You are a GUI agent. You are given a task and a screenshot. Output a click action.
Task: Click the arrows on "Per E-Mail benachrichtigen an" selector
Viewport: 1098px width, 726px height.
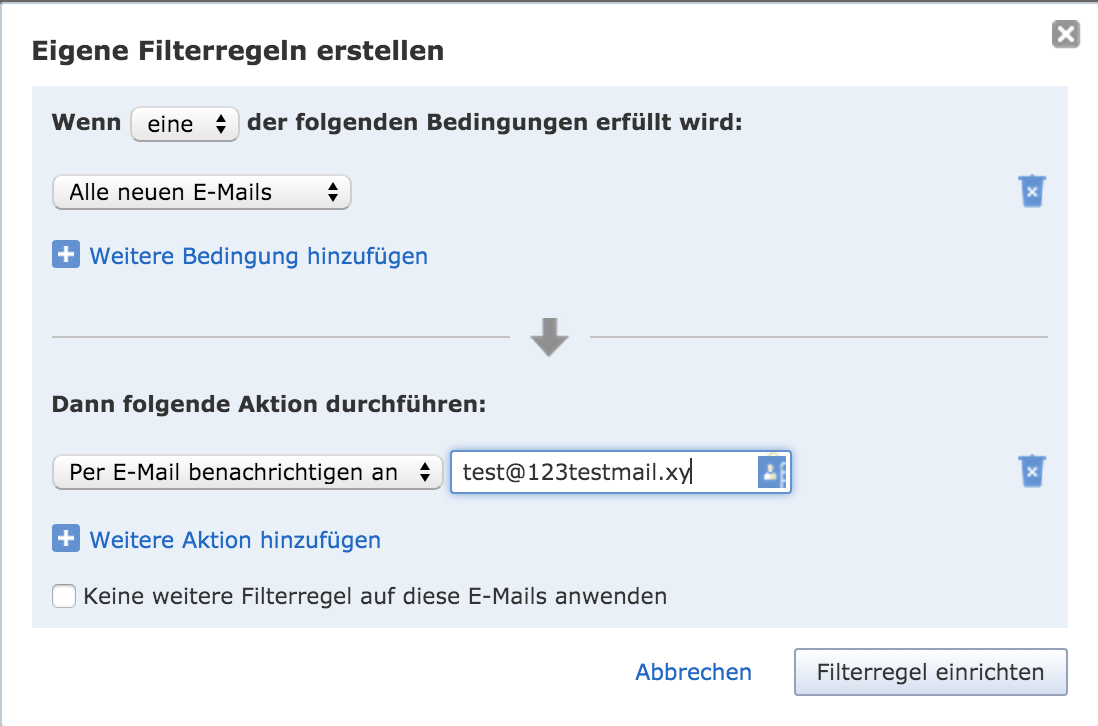425,472
